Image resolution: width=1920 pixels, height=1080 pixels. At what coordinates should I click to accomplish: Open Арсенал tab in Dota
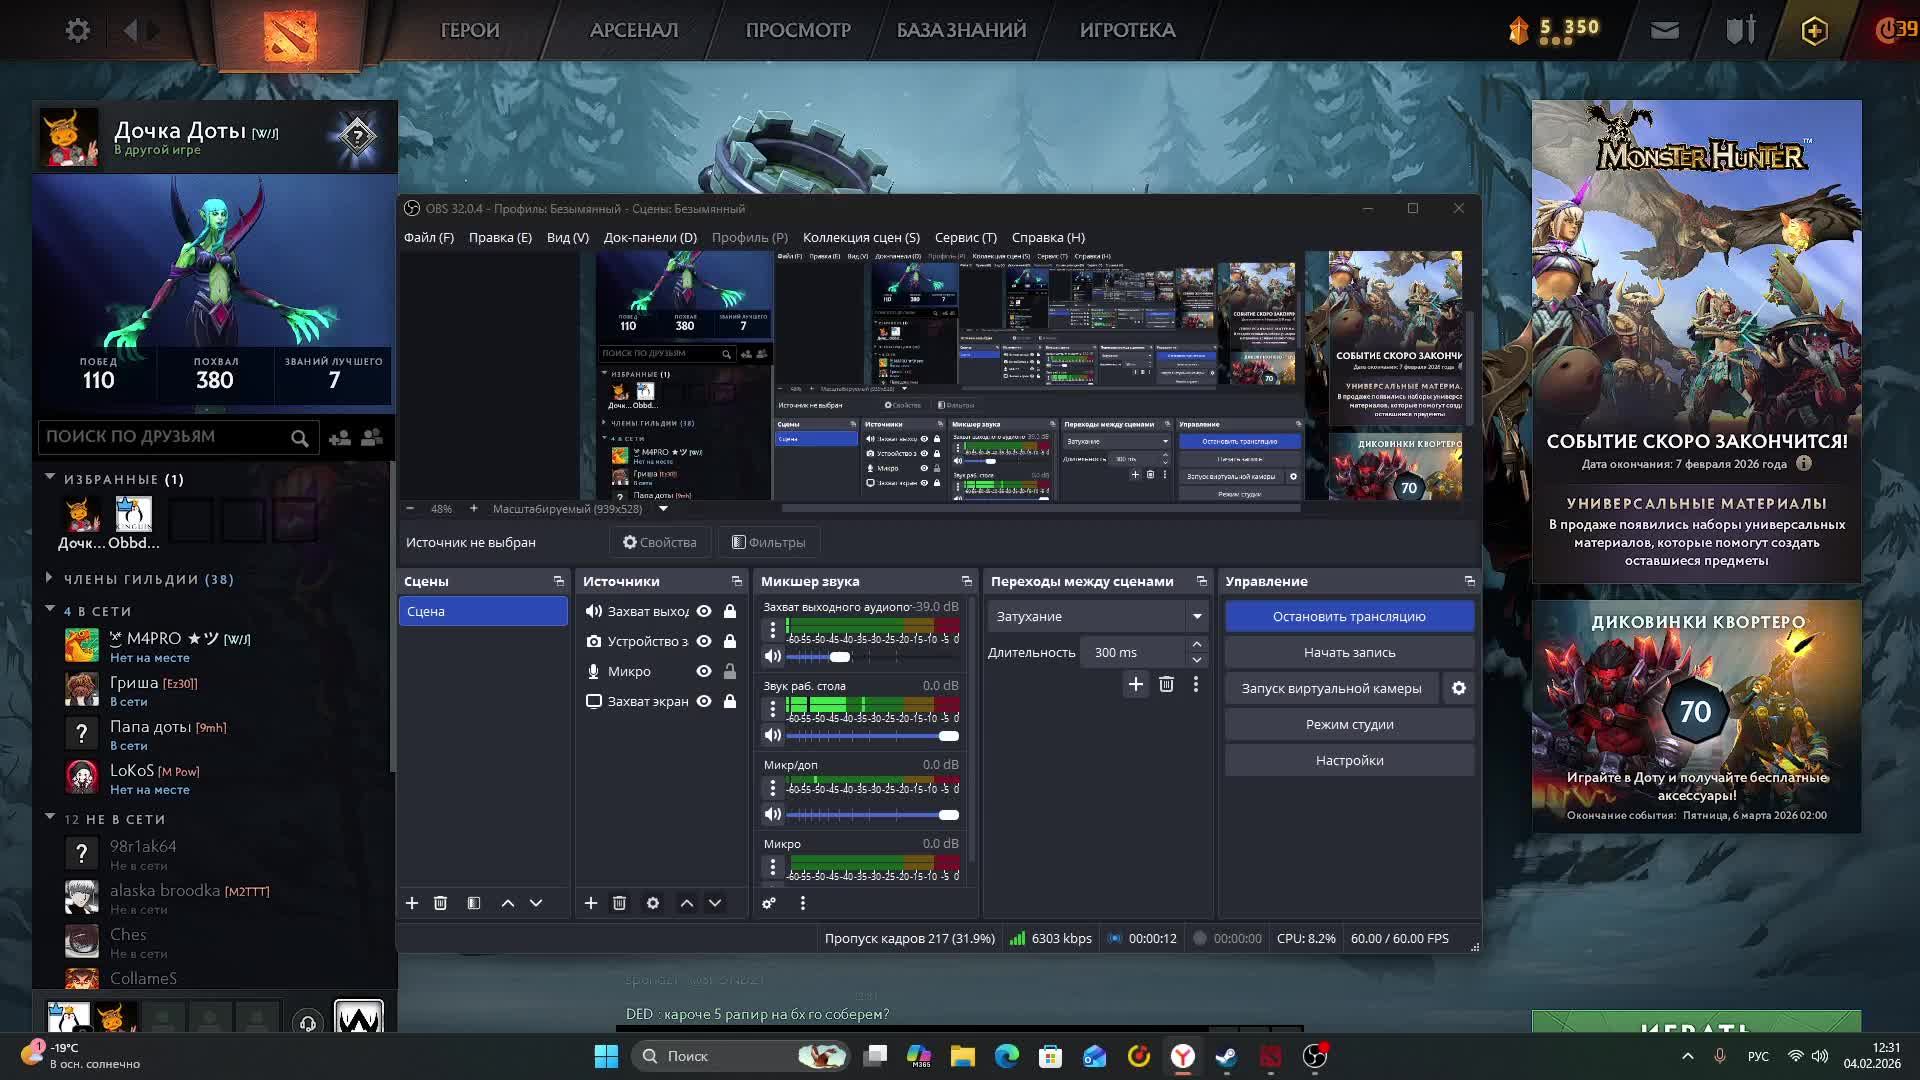click(x=633, y=30)
